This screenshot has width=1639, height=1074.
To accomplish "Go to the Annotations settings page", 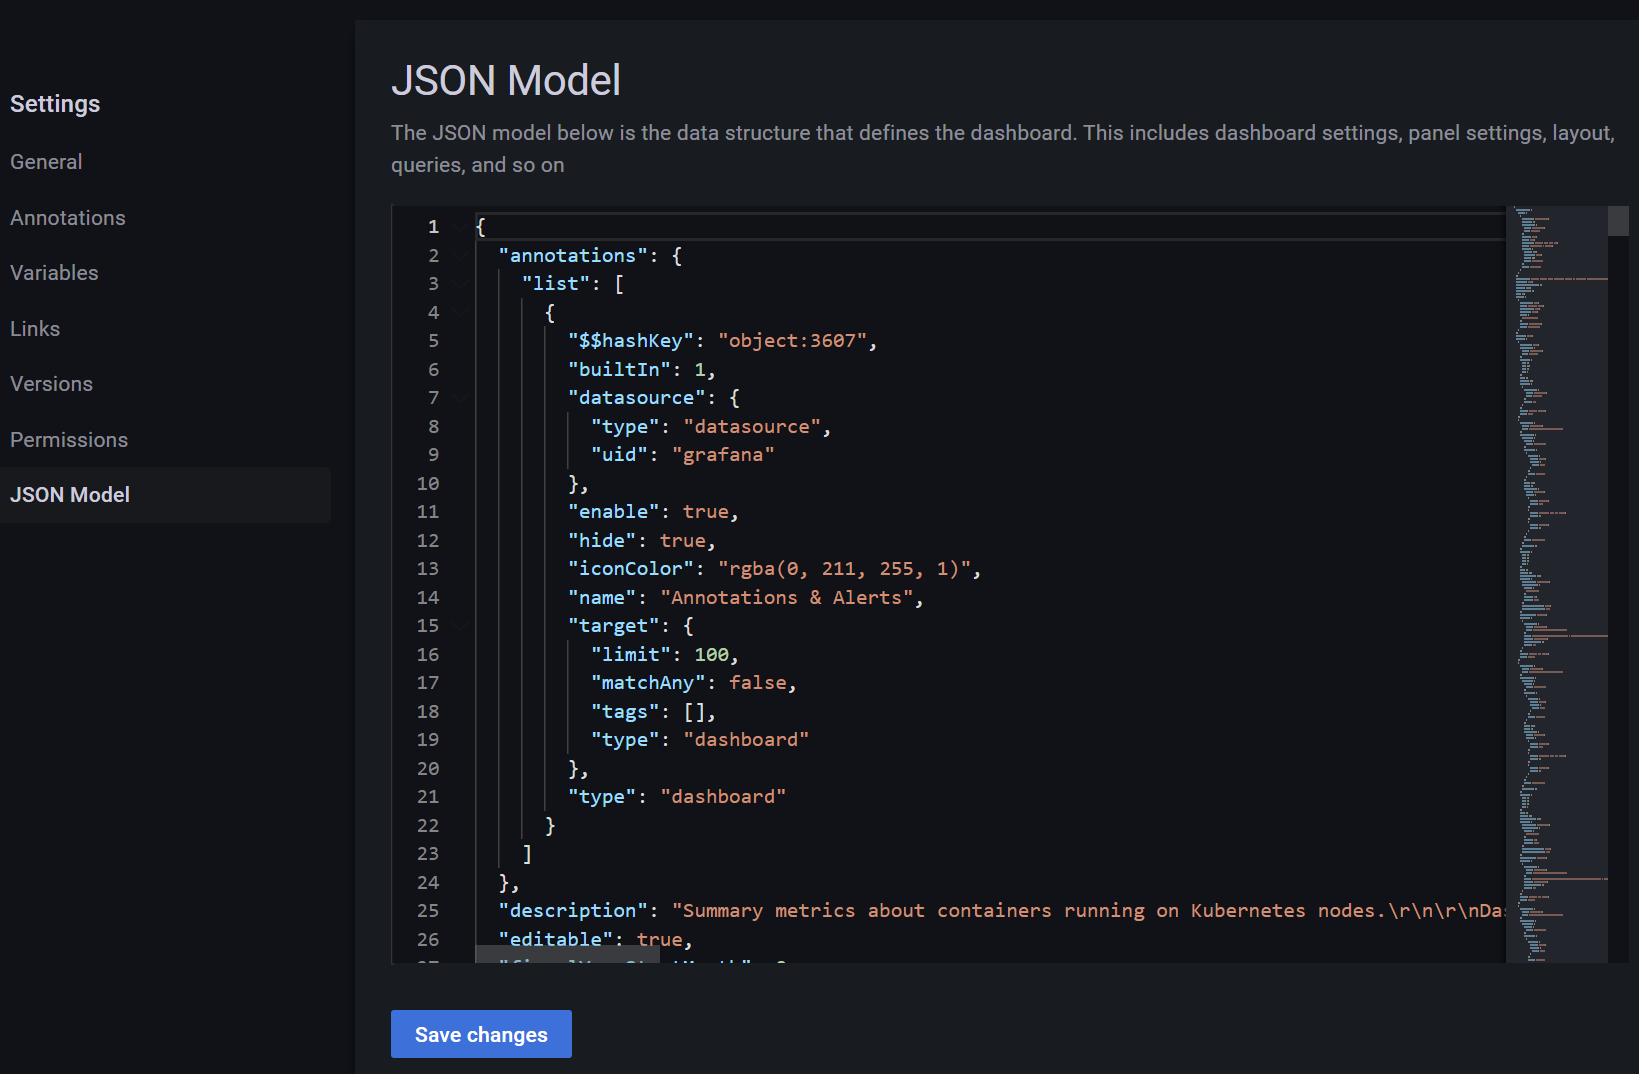I will tap(68, 218).
